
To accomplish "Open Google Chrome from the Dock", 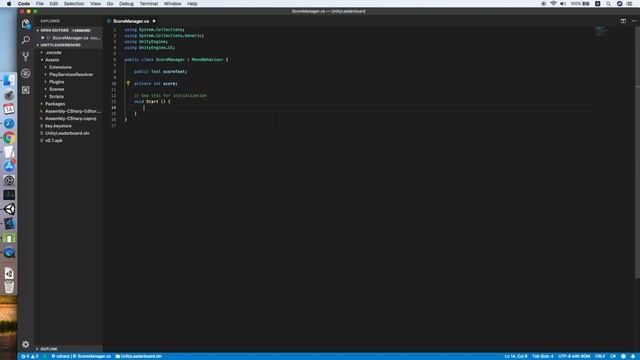I will 9,138.
